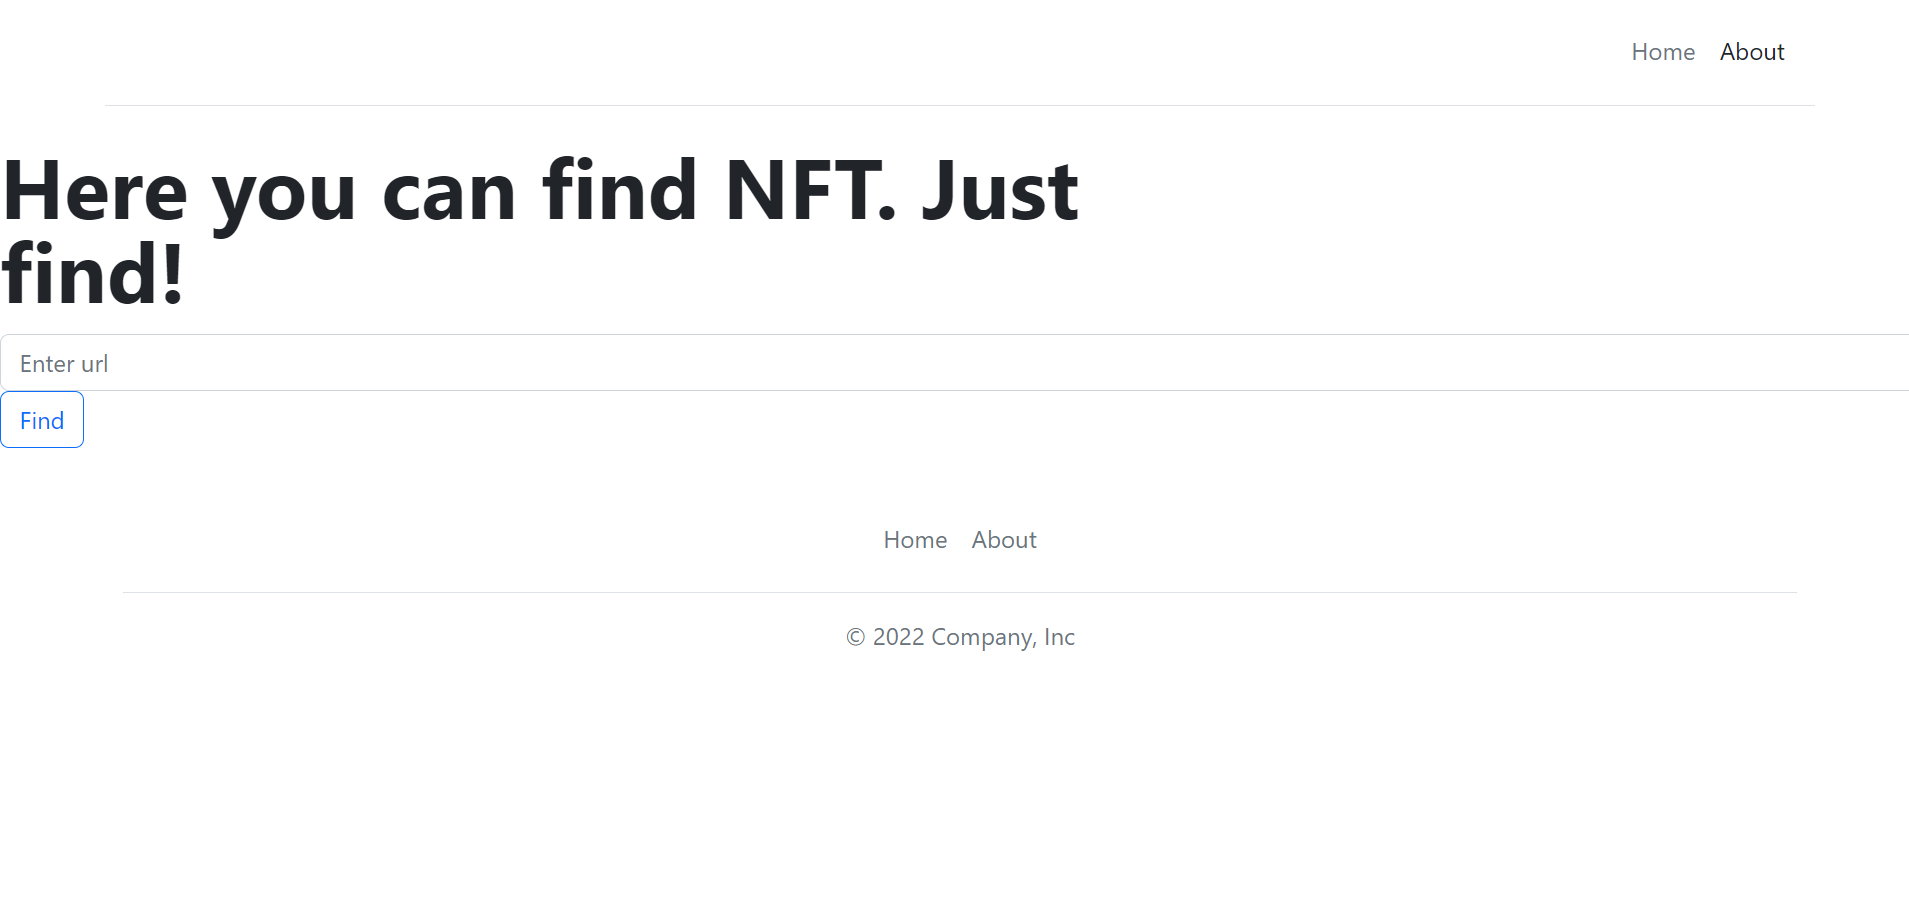Place cursor in the Enter url field
Image resolution: width=1909 pixels, height=920 pixels.
click(600, 361)
